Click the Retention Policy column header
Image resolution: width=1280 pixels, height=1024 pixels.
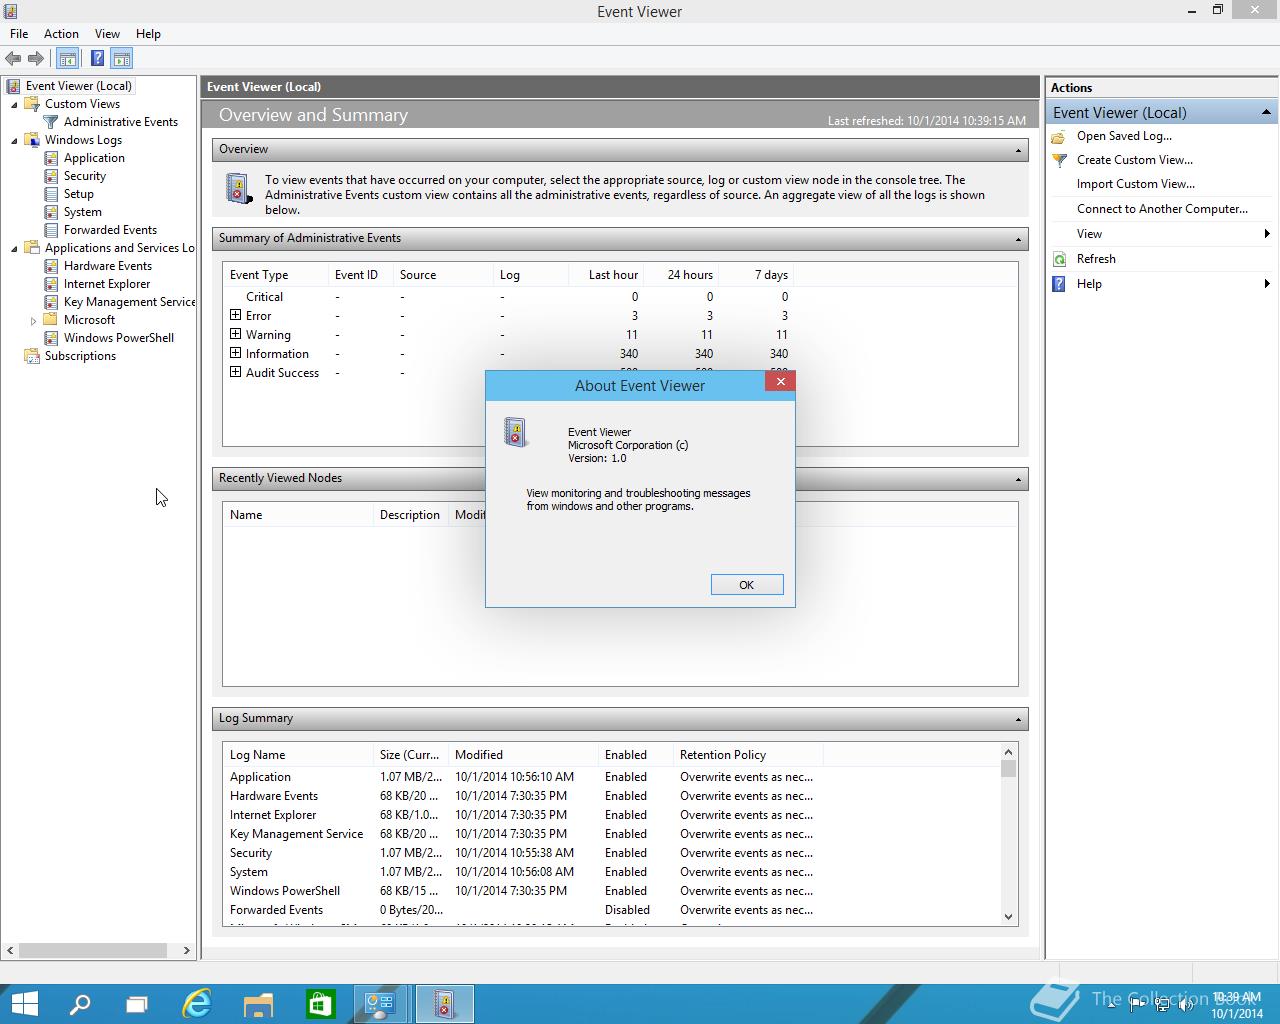[x=748, y=755]
